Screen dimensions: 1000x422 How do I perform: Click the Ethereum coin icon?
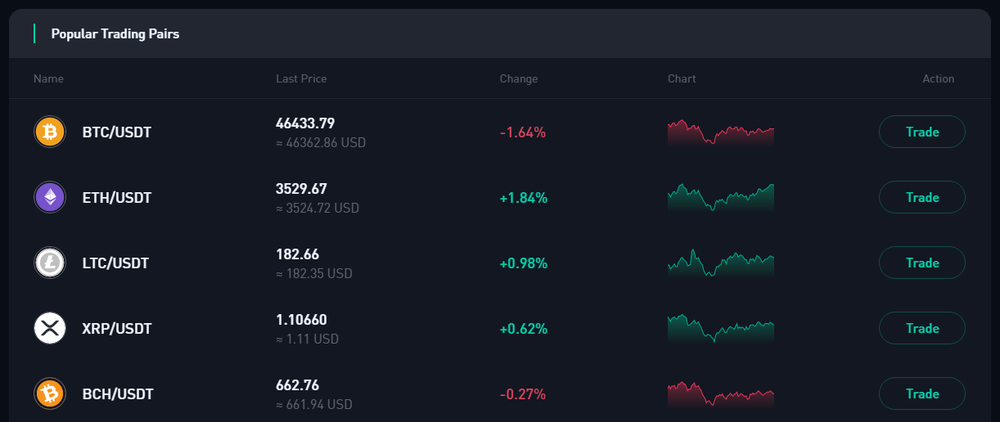49,197
